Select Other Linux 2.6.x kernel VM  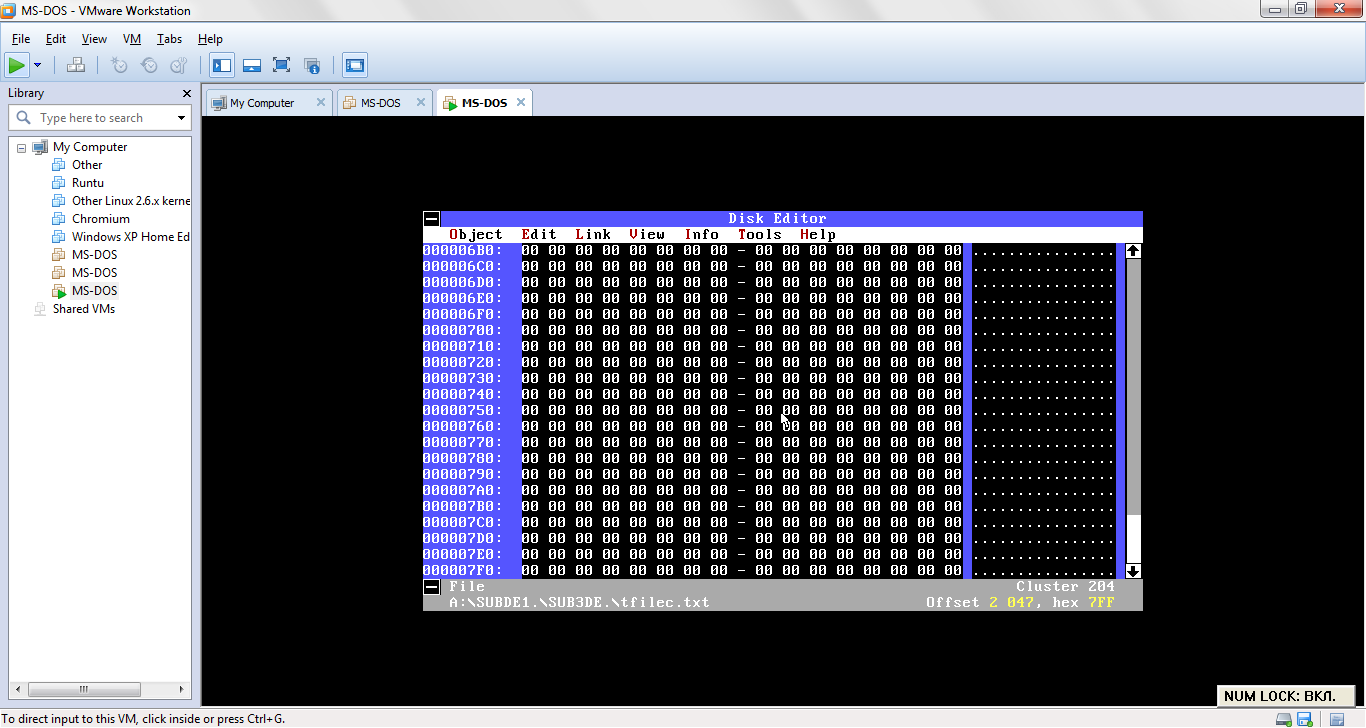130,201
